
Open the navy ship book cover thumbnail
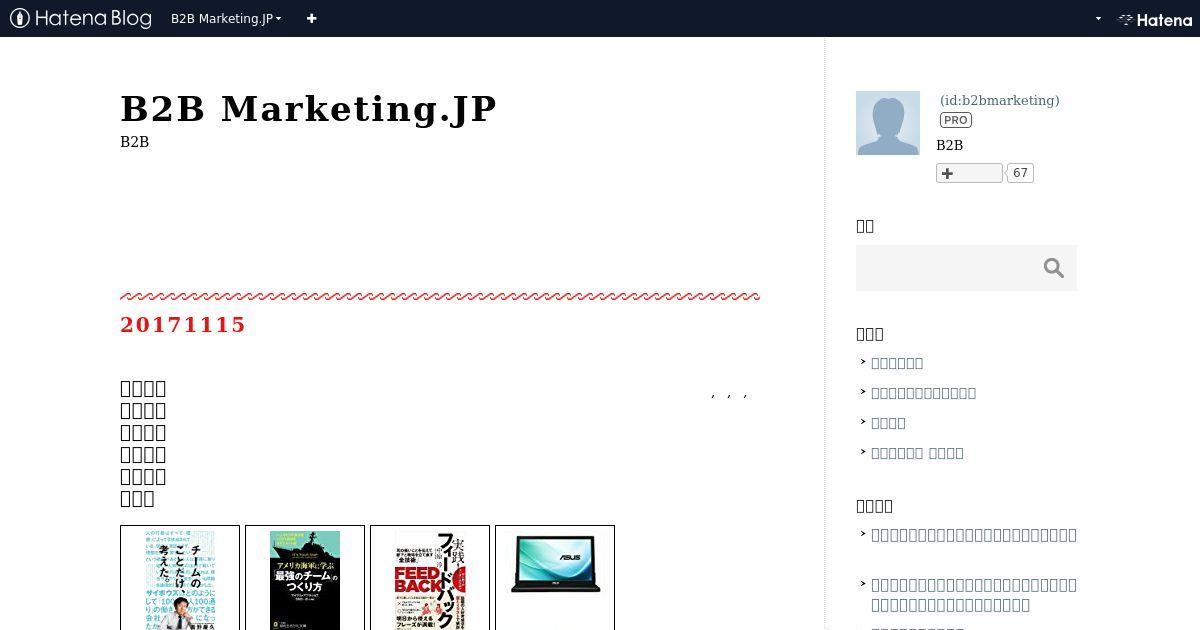click(x=305, y=578)
